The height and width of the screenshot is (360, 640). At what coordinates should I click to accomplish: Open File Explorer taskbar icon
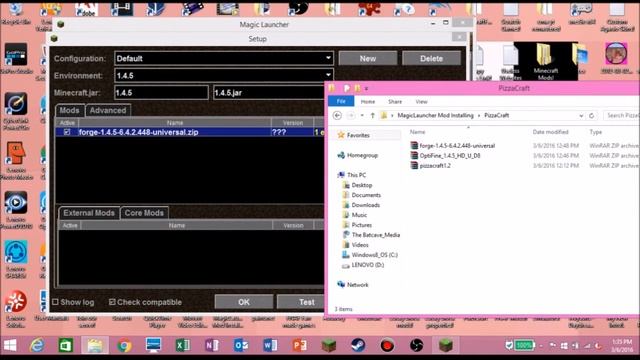[95, 346]
